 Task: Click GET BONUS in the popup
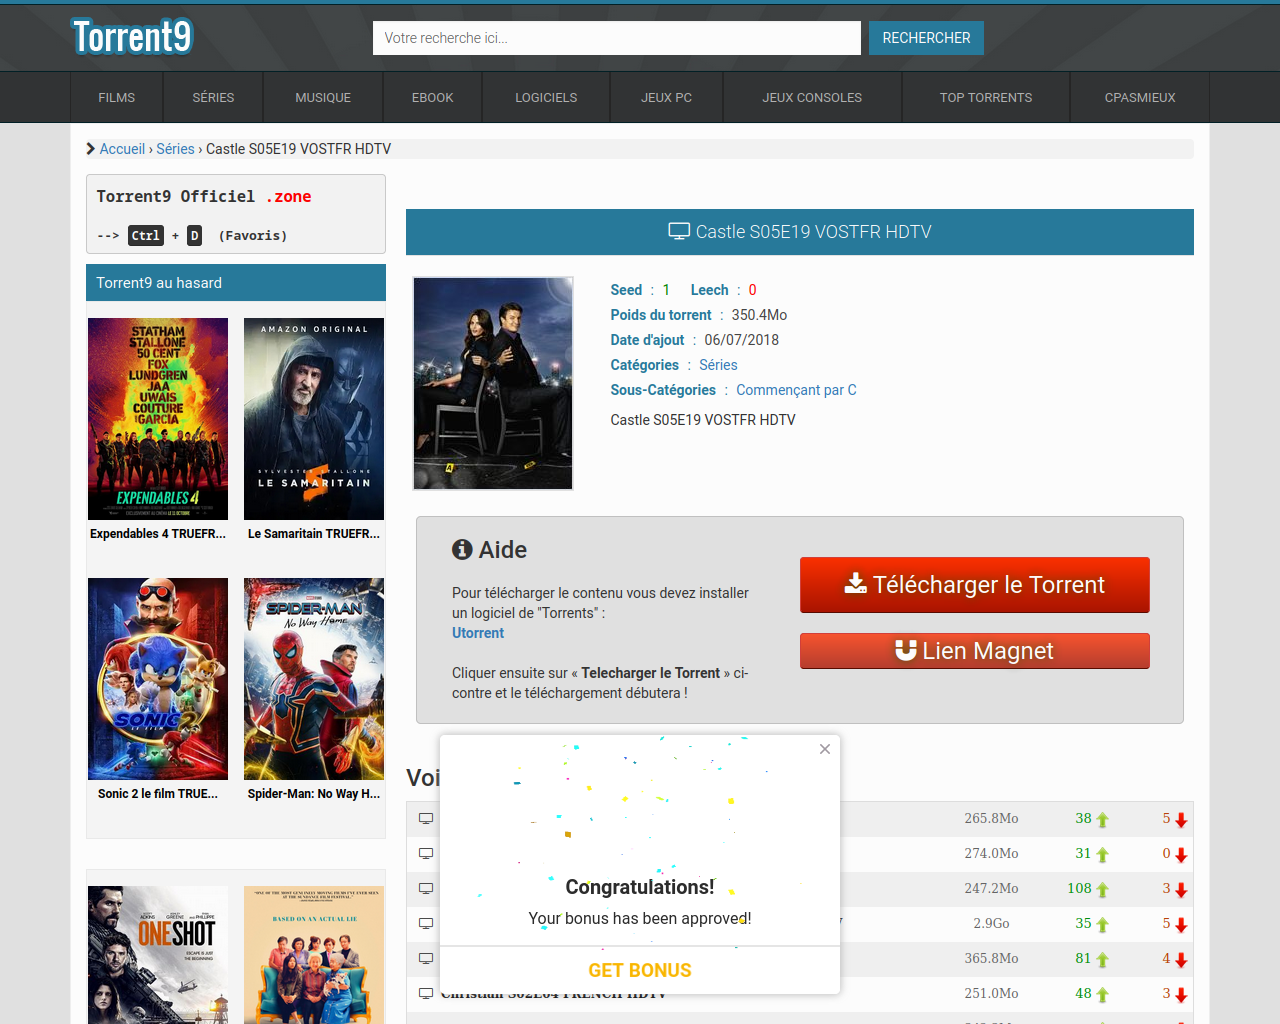[x=640, y=970]
